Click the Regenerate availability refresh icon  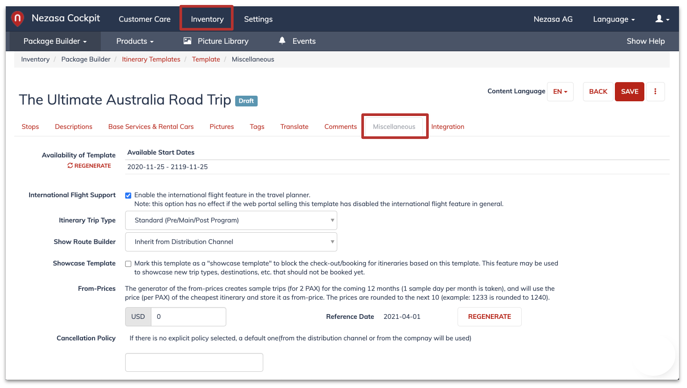[x=70, y=166]
